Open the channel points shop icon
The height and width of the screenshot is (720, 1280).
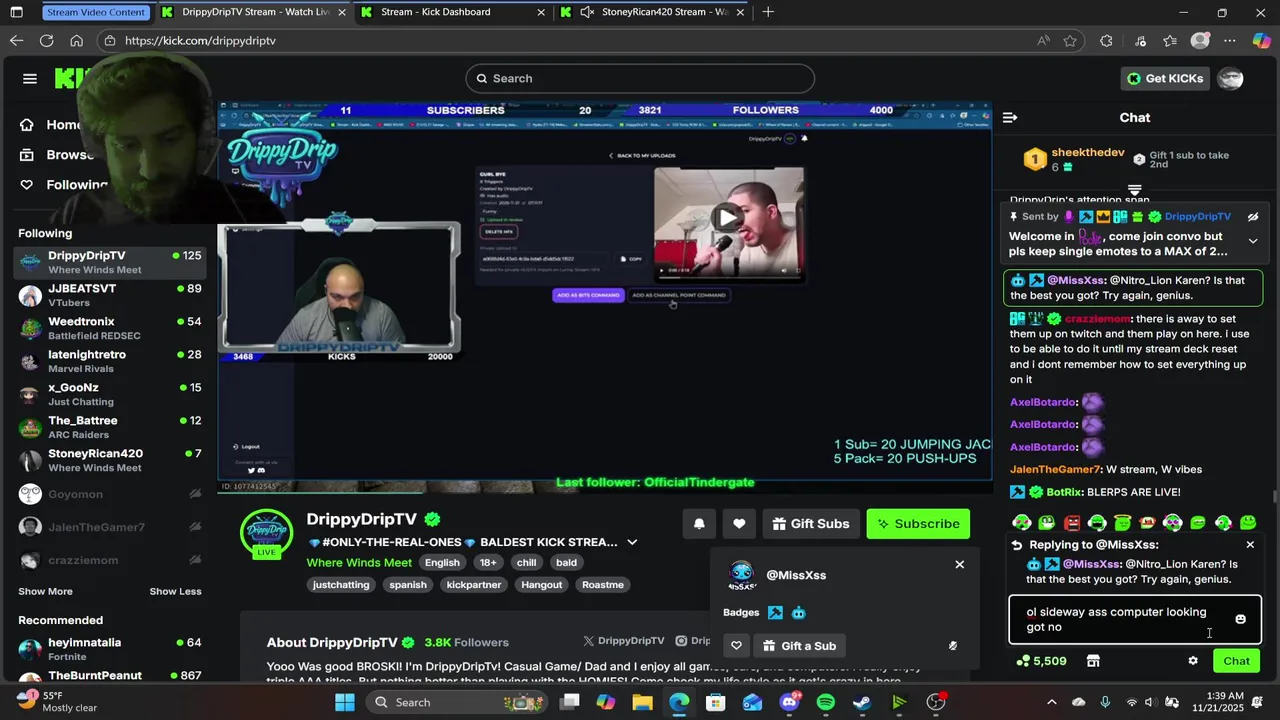[1093, 661]
